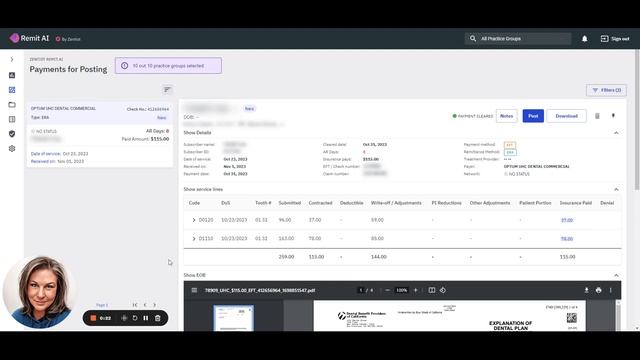Delete the recording with the trash icon

tap(158, 318)
